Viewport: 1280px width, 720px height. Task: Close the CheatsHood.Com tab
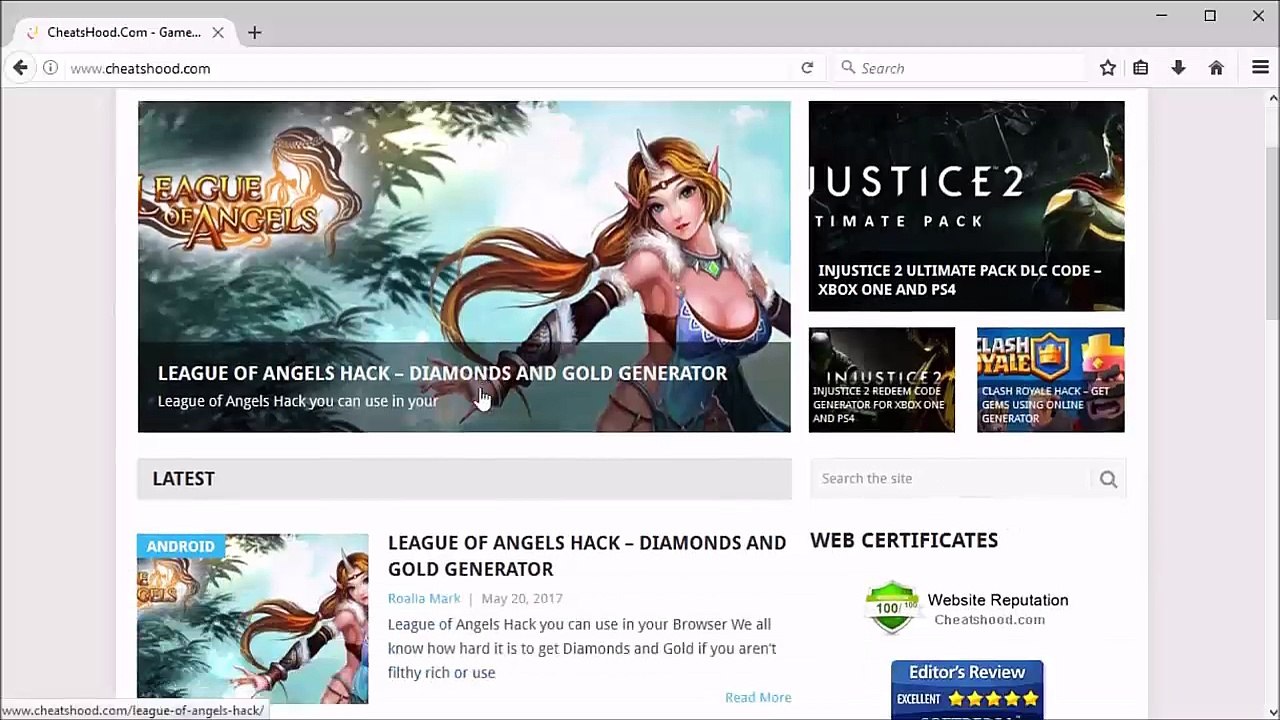[217, 32]
